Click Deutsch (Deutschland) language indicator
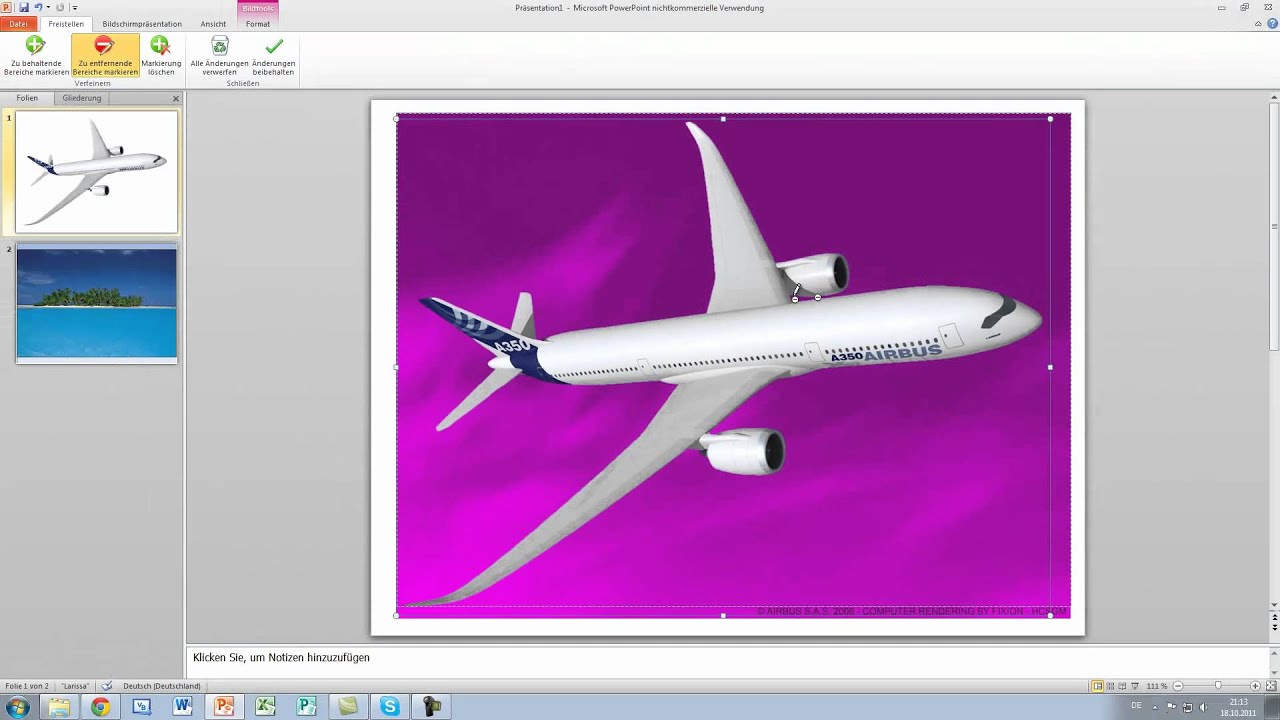The height and width of the screenshot is (720, 1280). (x=161, y=686)
